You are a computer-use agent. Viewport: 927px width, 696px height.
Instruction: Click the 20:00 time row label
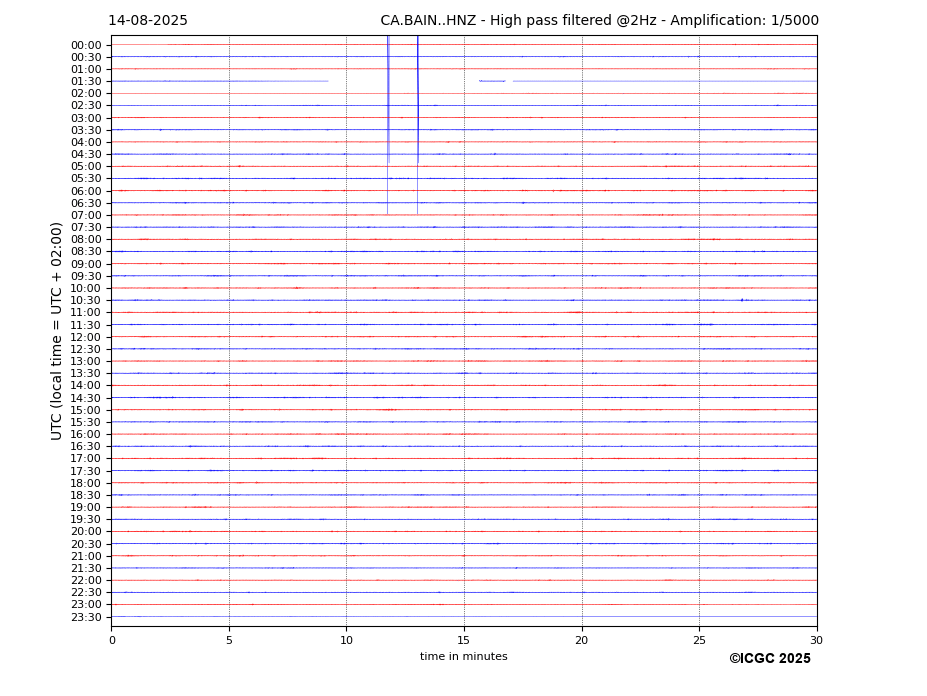coord(86,532)
